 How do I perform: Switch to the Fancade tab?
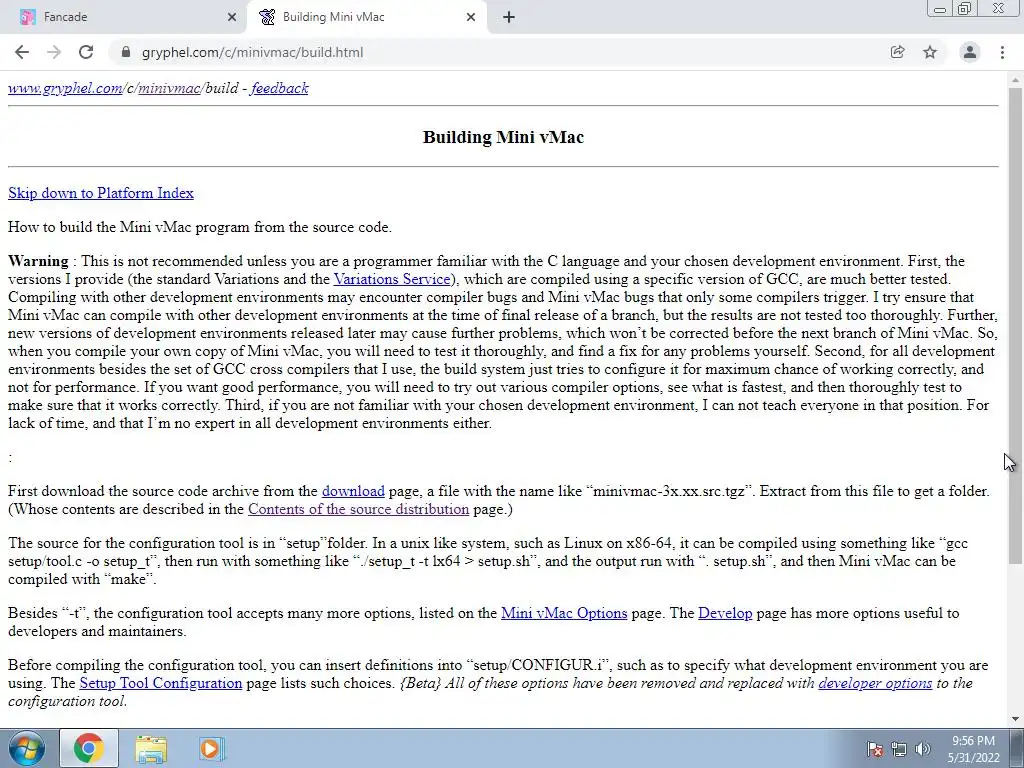point(124,17)
